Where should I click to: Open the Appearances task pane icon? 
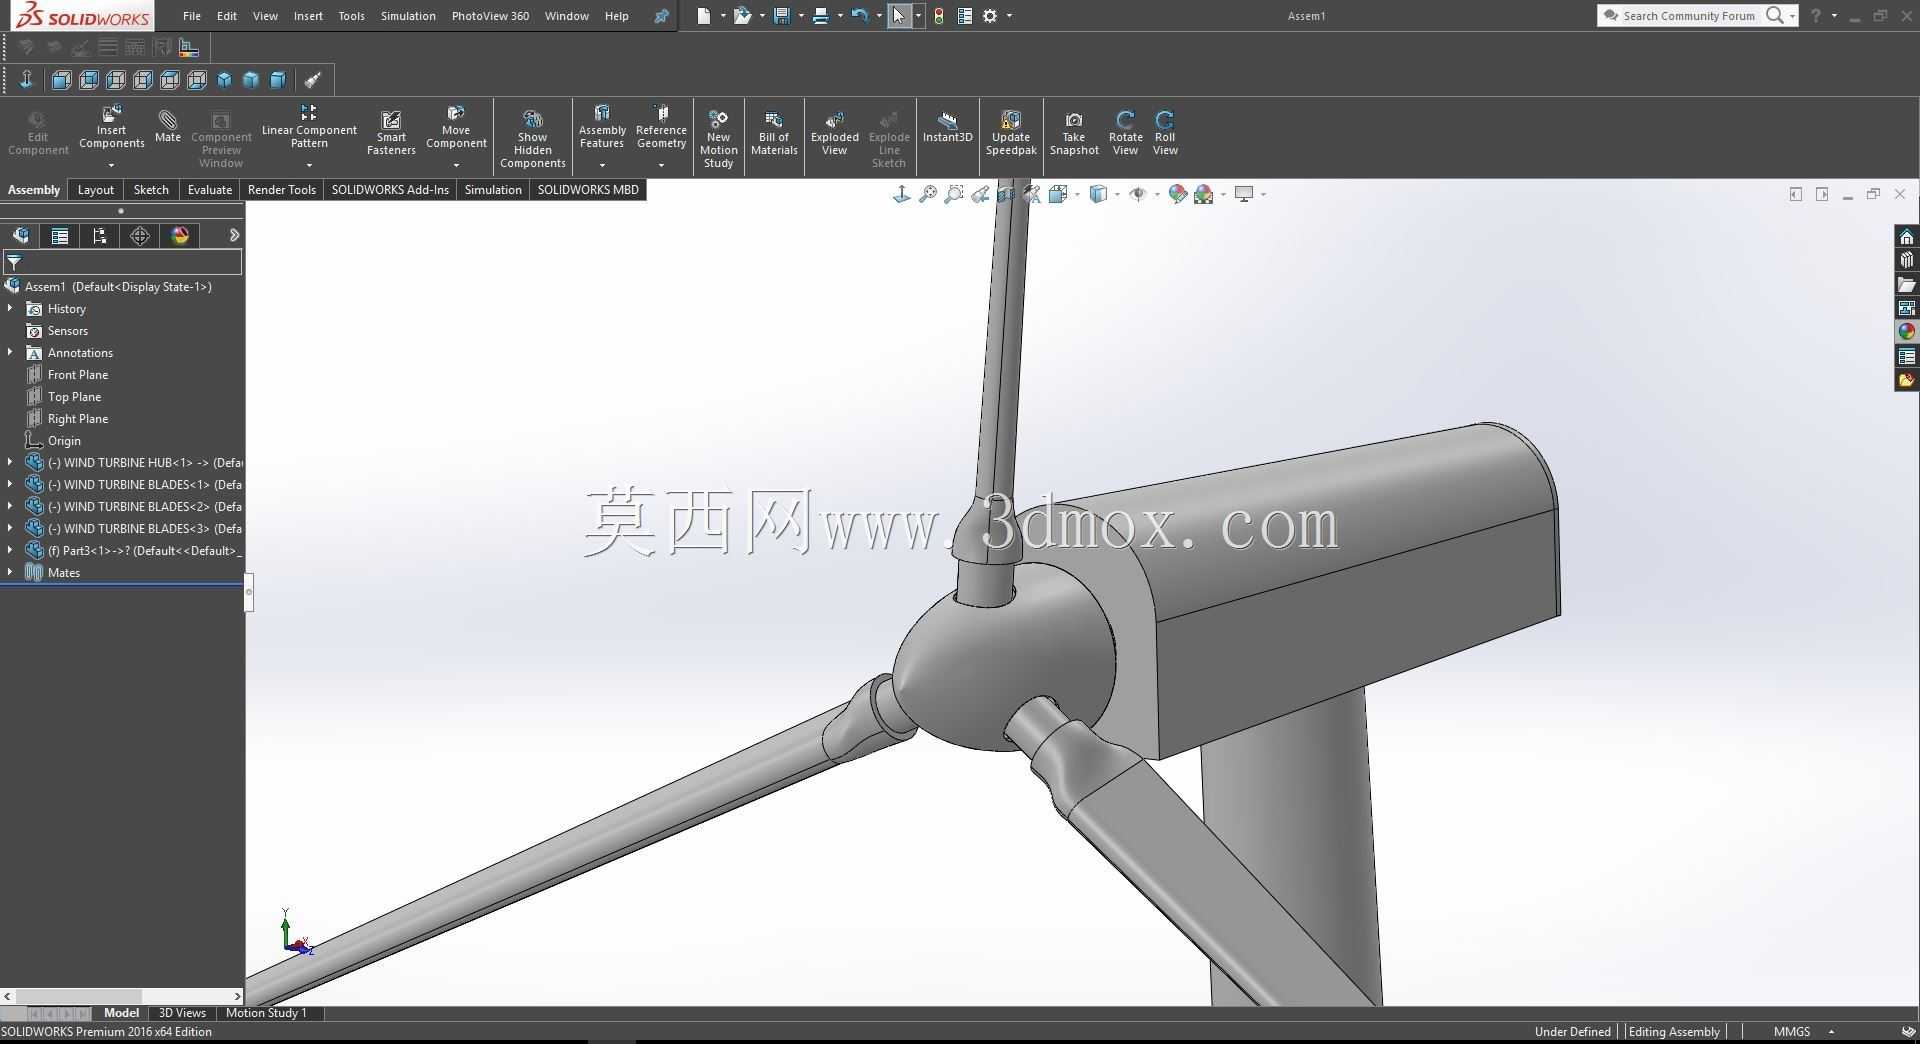[1907, 332]
